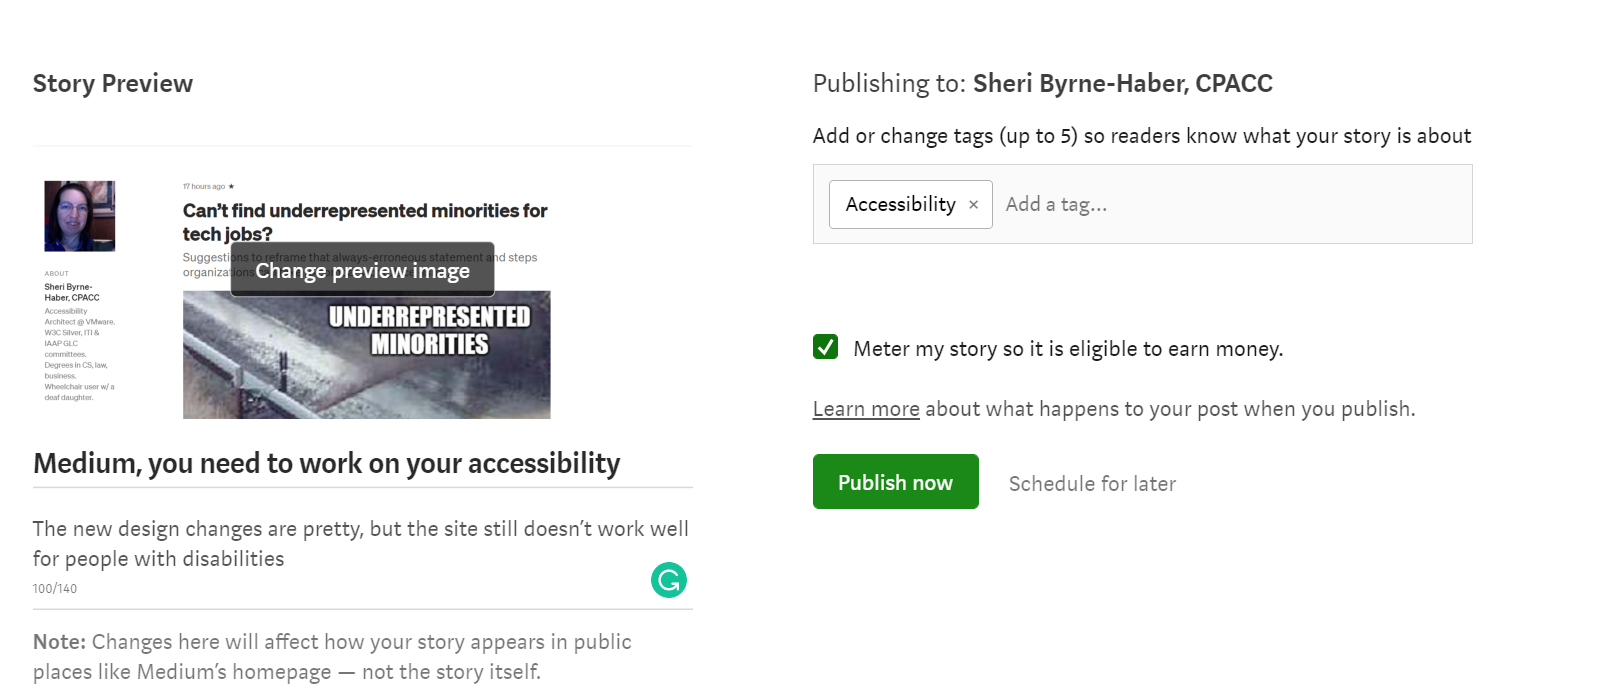Screen dimensions: 1617x699
Task: Click the 'Story Preview' heading
Action: point(113,84)
